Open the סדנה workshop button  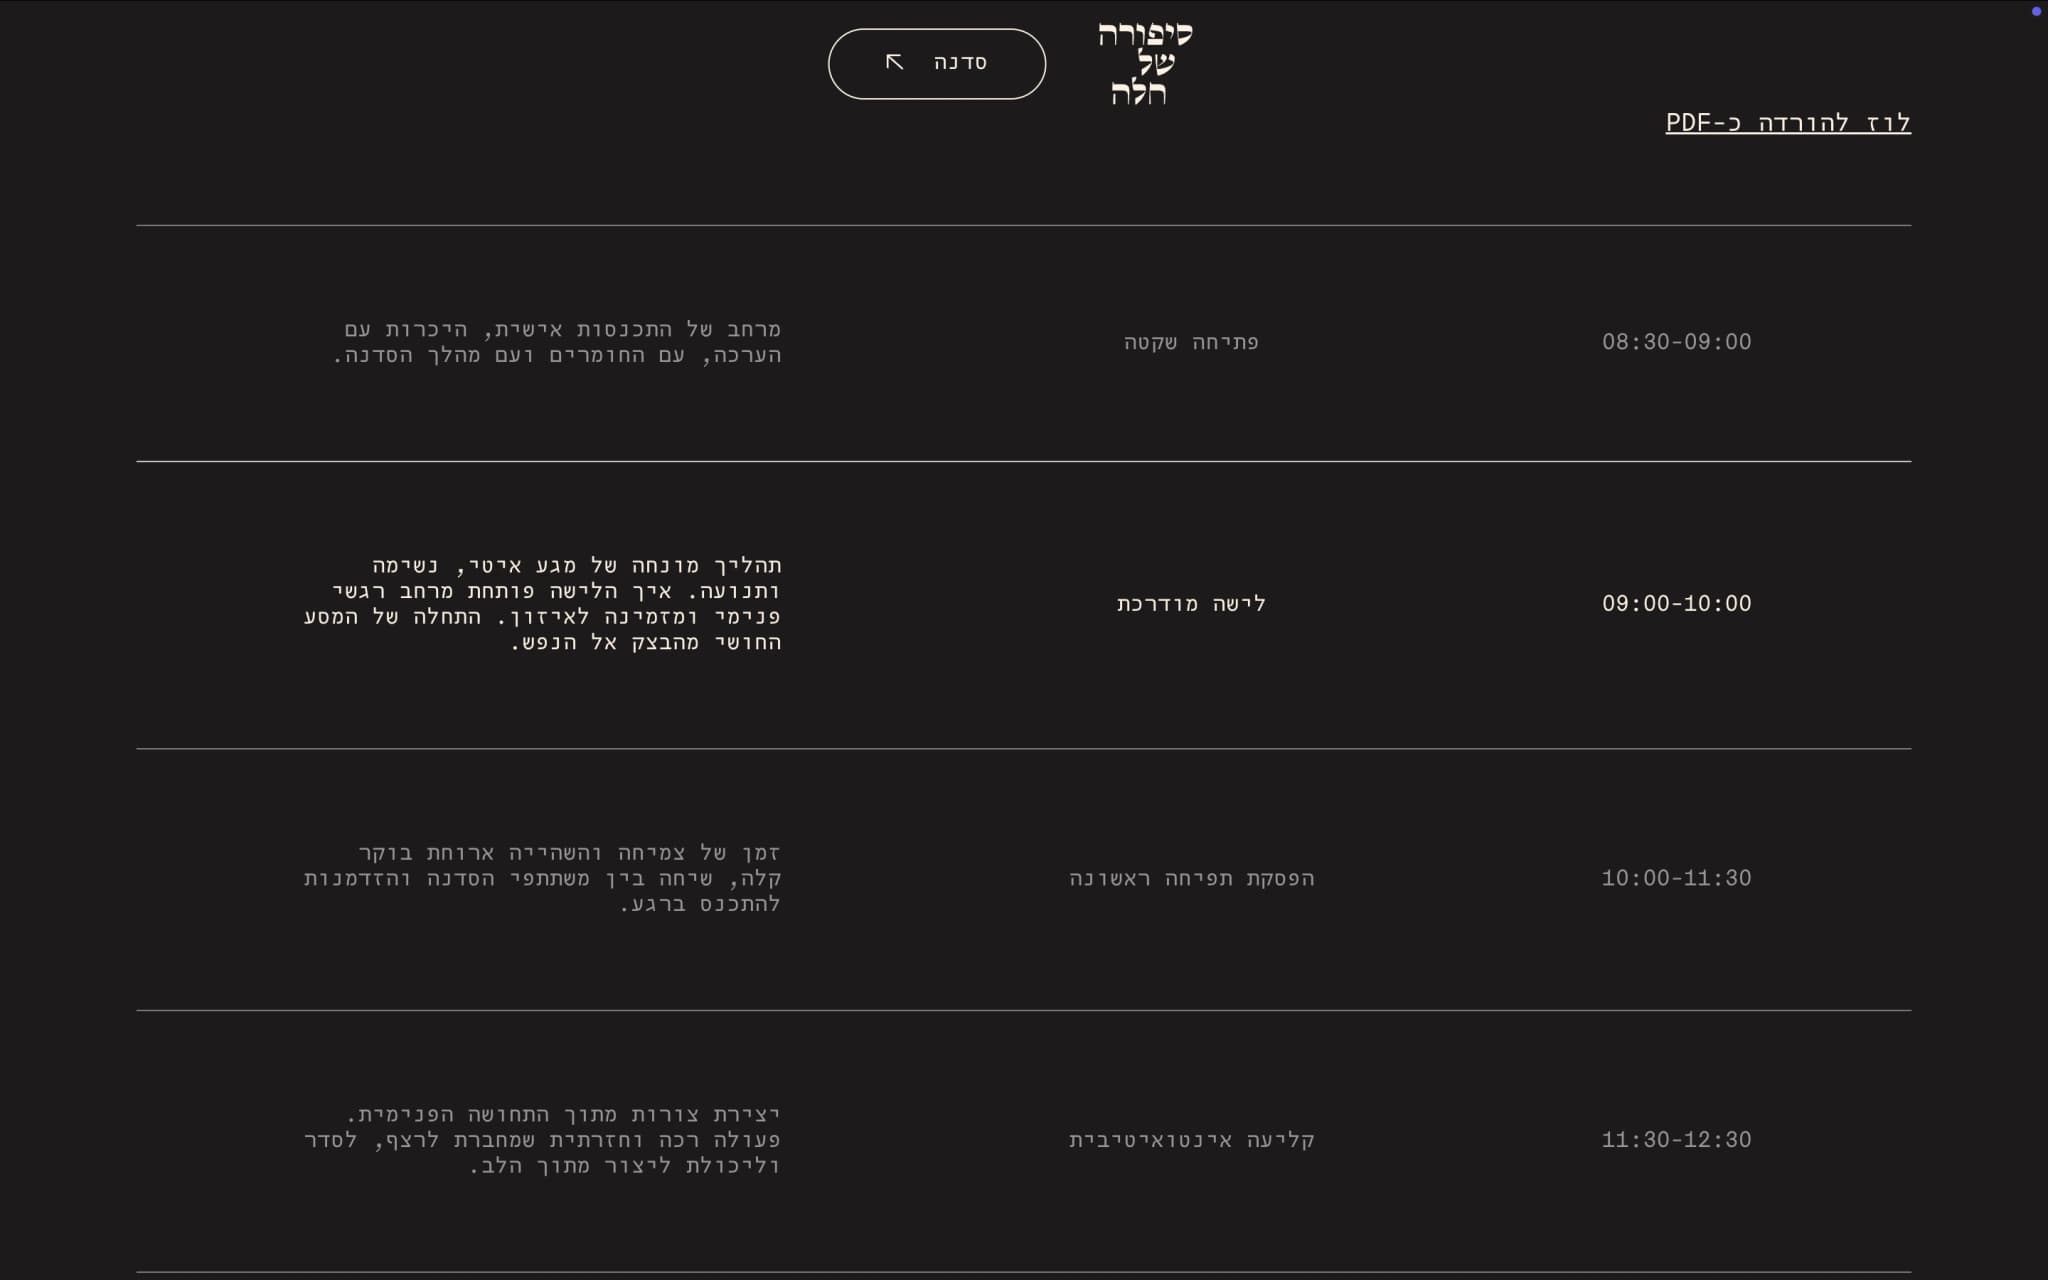(x=937, y=64)
